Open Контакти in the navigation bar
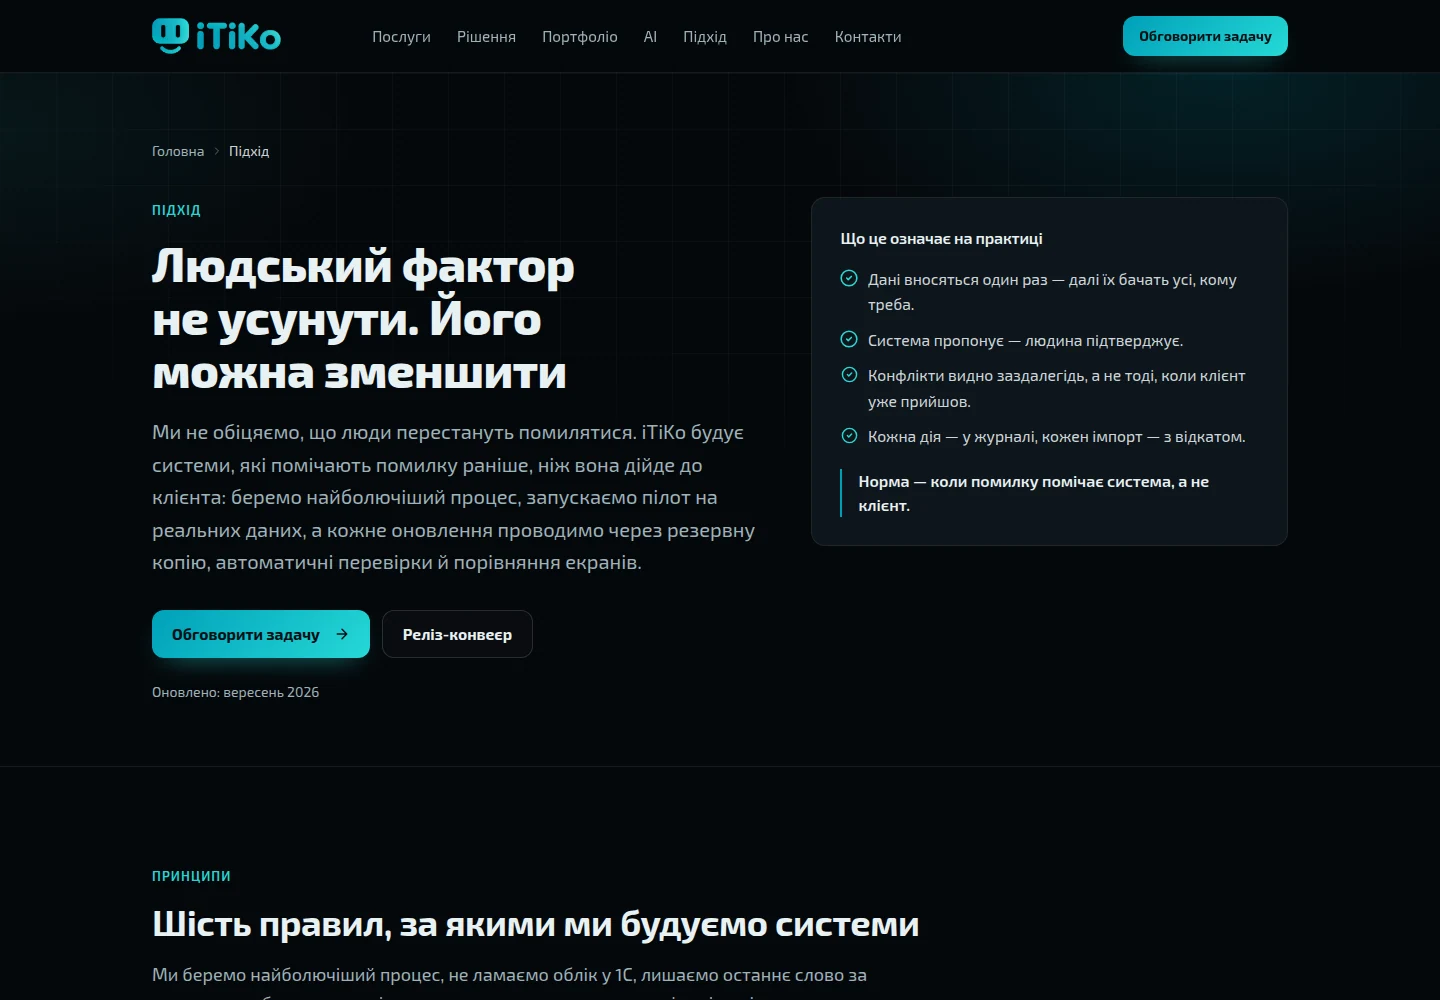 868,37
